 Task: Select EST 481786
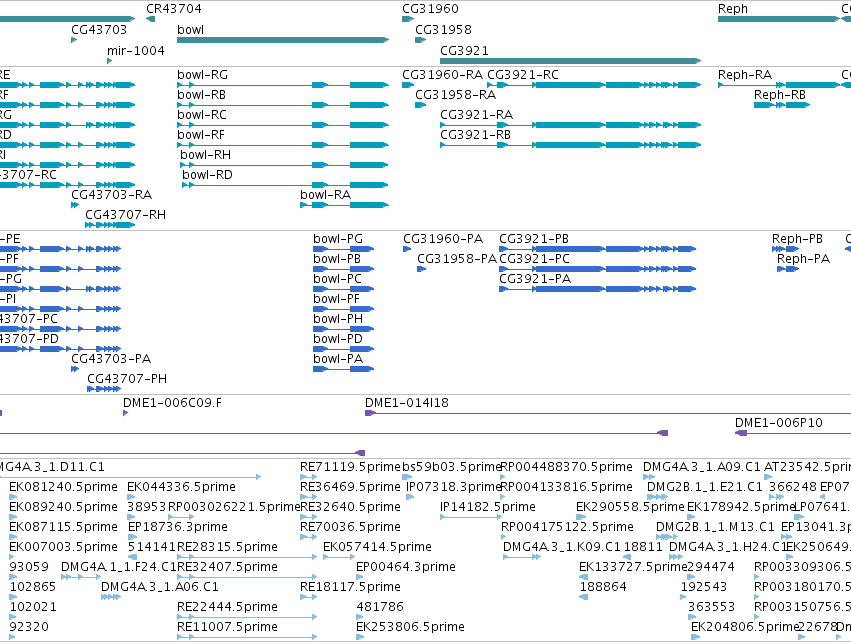360,617
